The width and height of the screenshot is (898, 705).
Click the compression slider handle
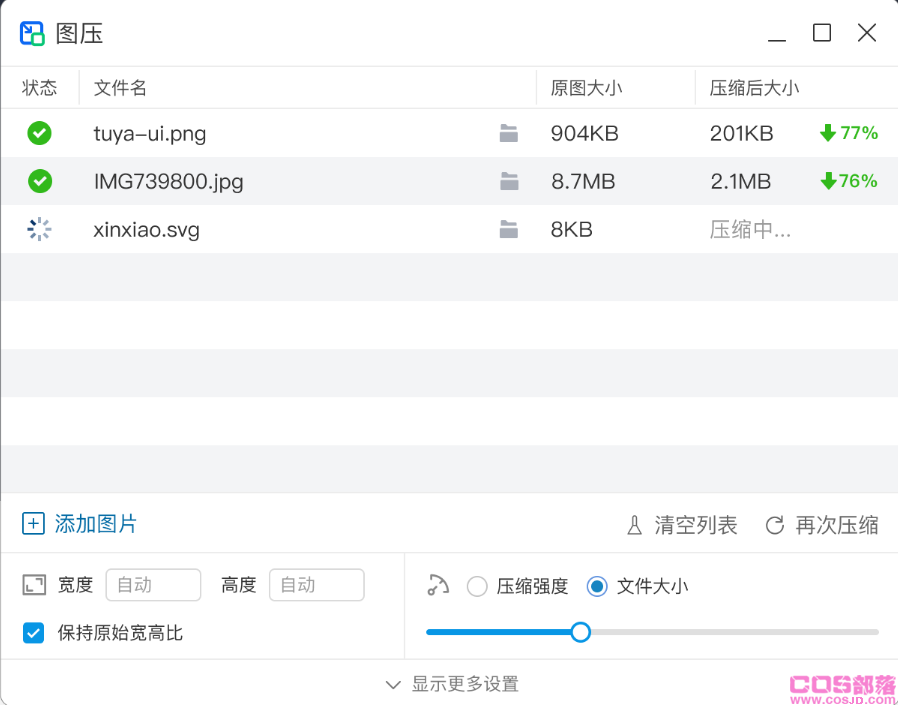pyautogui.click(x=581, y=632)
